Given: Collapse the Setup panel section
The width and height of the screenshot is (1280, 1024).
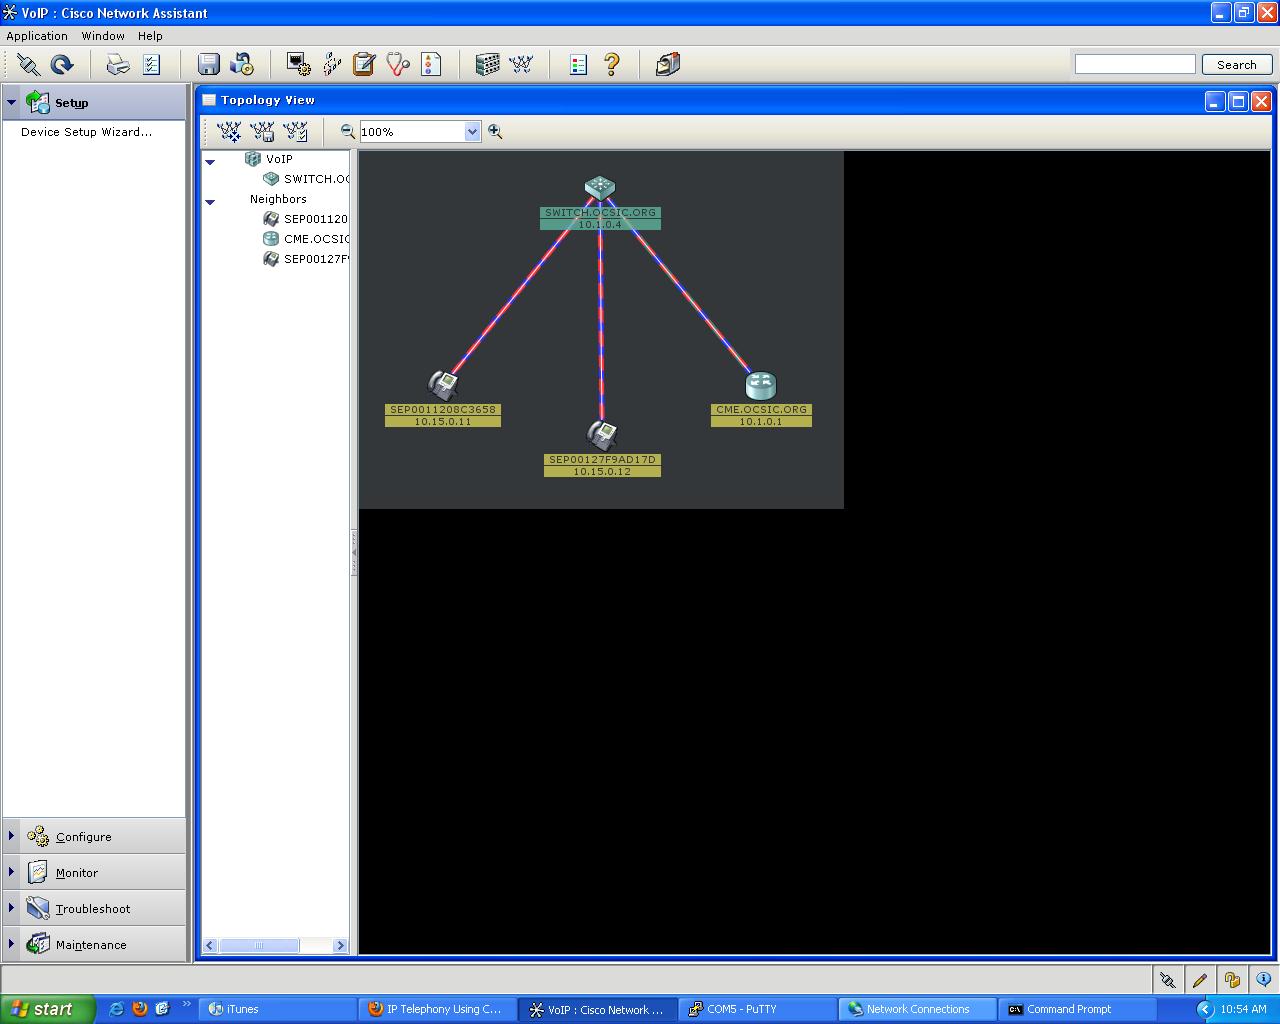Looking at the screenshot, I should 11,102.
